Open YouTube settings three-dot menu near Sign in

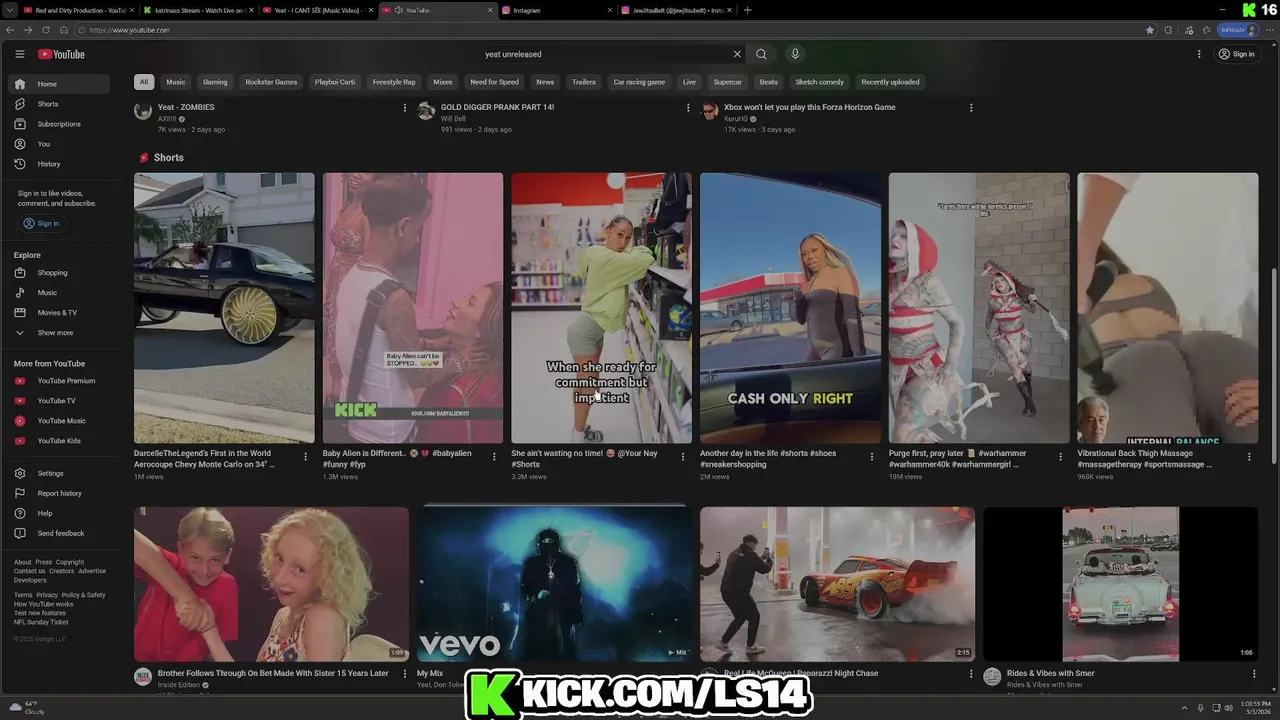[x=1199, y=54]
